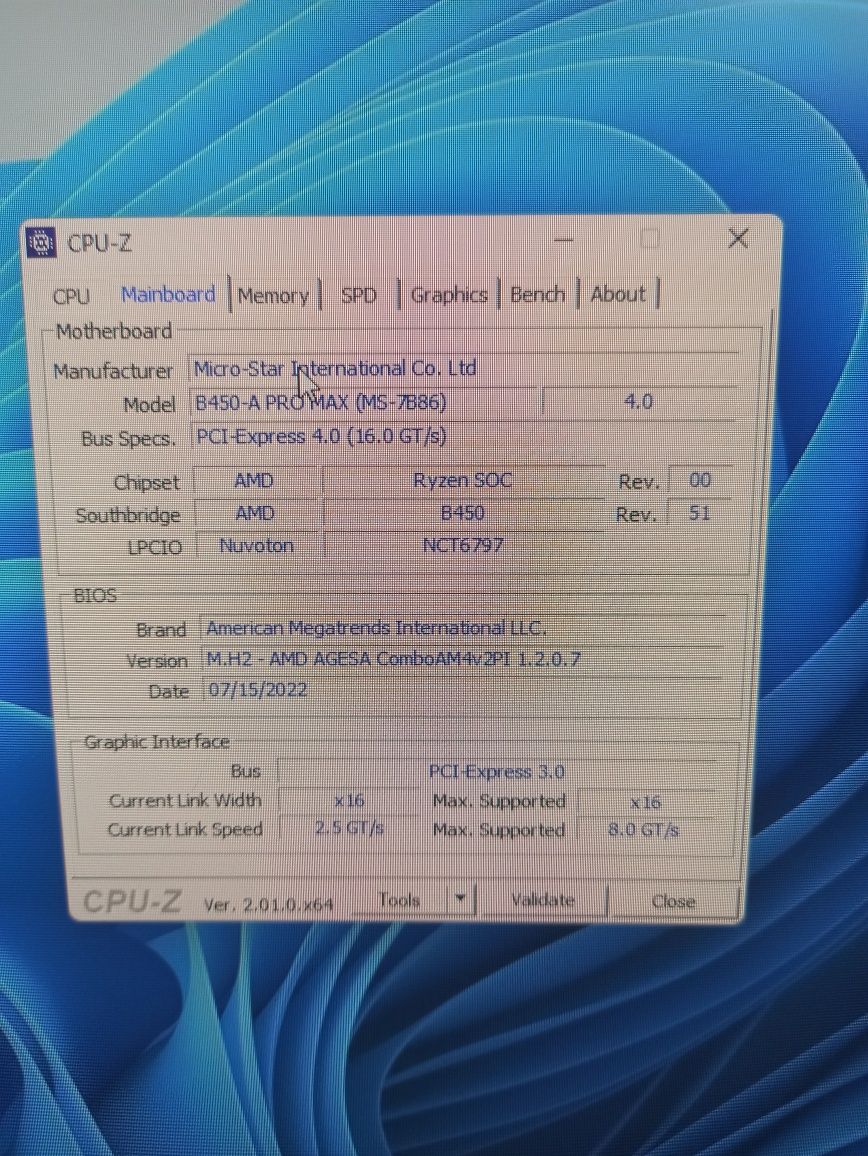Minimize the CPU-Z window
Viewport: 868px width, 1156px height.
coord(564,240)
